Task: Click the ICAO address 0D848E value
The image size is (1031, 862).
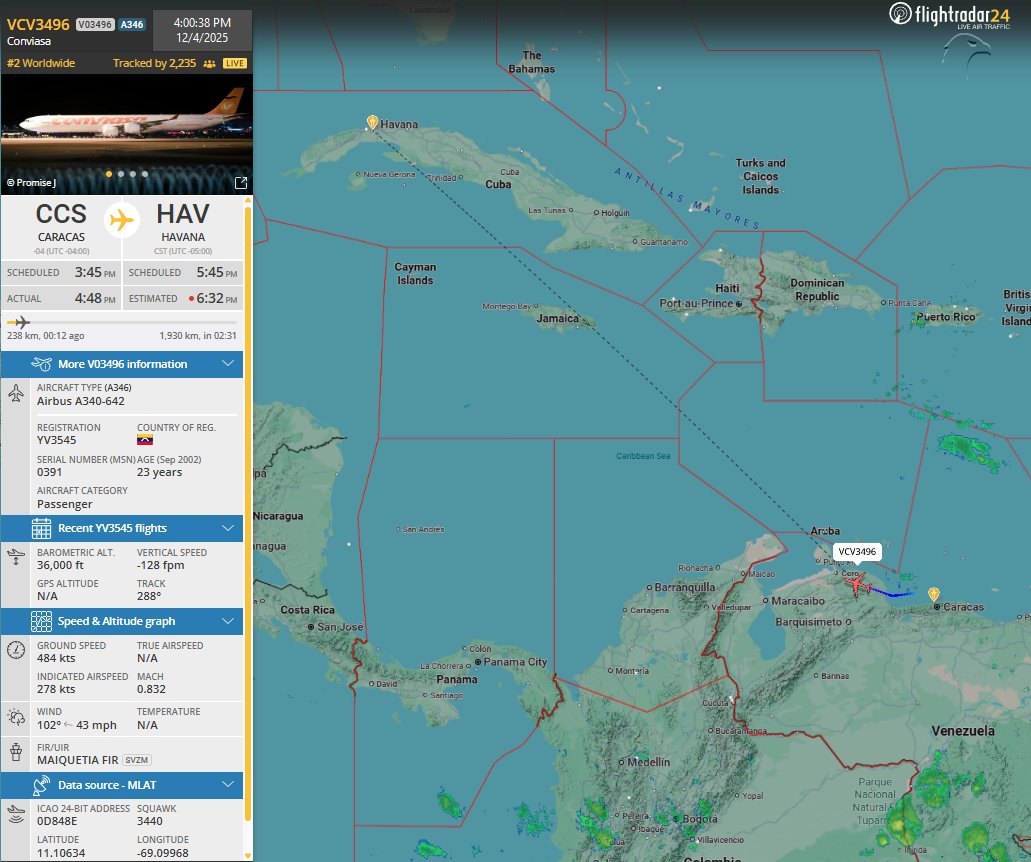Action: (x=57, y=821)
